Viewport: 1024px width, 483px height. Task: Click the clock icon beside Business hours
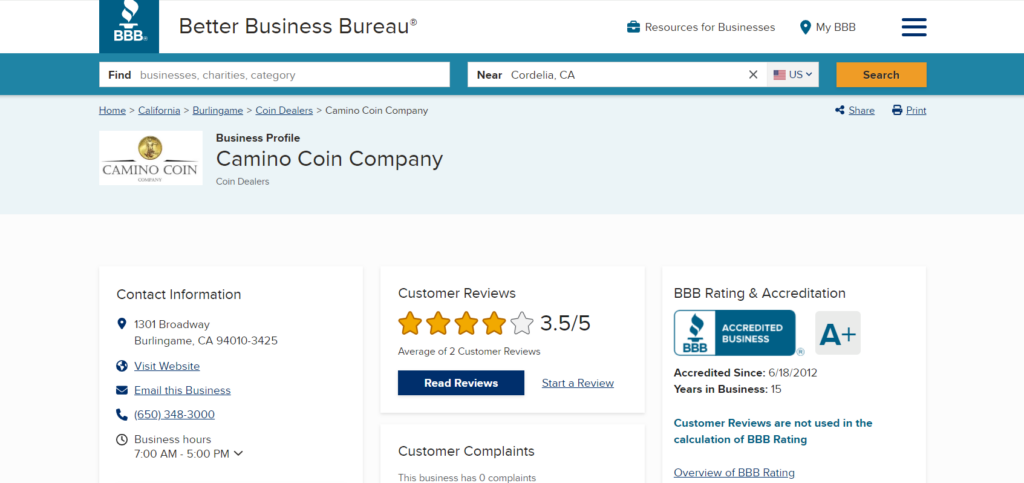[121, 439]
